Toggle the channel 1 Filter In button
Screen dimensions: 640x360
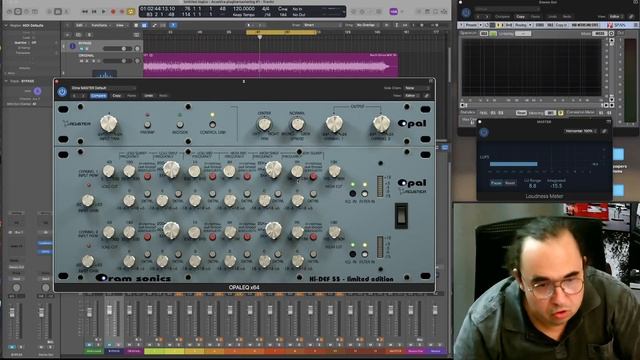(x=364, y=193)
